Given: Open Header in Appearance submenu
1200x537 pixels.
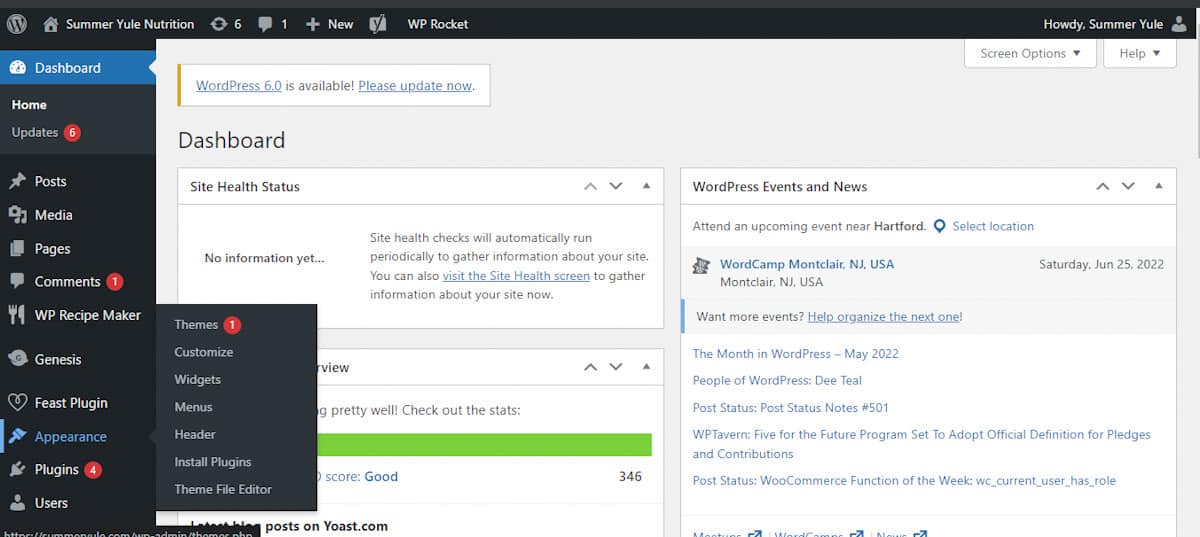Looking at the screenshot, I should point(194,434).
